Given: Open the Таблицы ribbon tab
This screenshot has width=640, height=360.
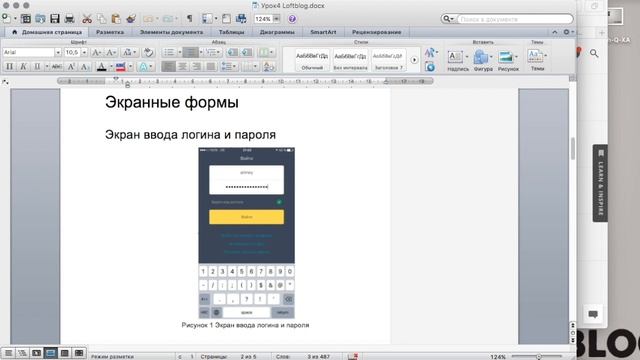Looking at the screenshot, I should coord(231,32).
